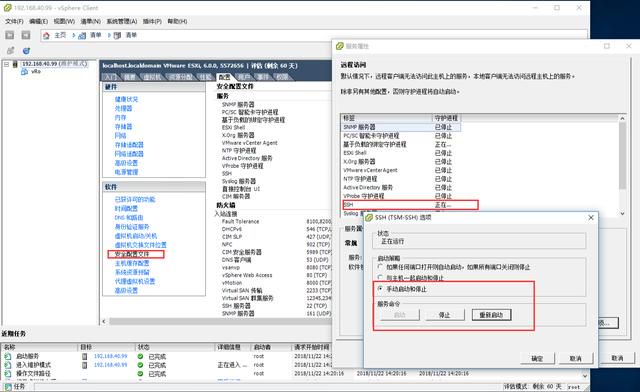Click the task icon for 操作文件路径 row
Viewport: 640px width, 392px height.
[7, 373]
